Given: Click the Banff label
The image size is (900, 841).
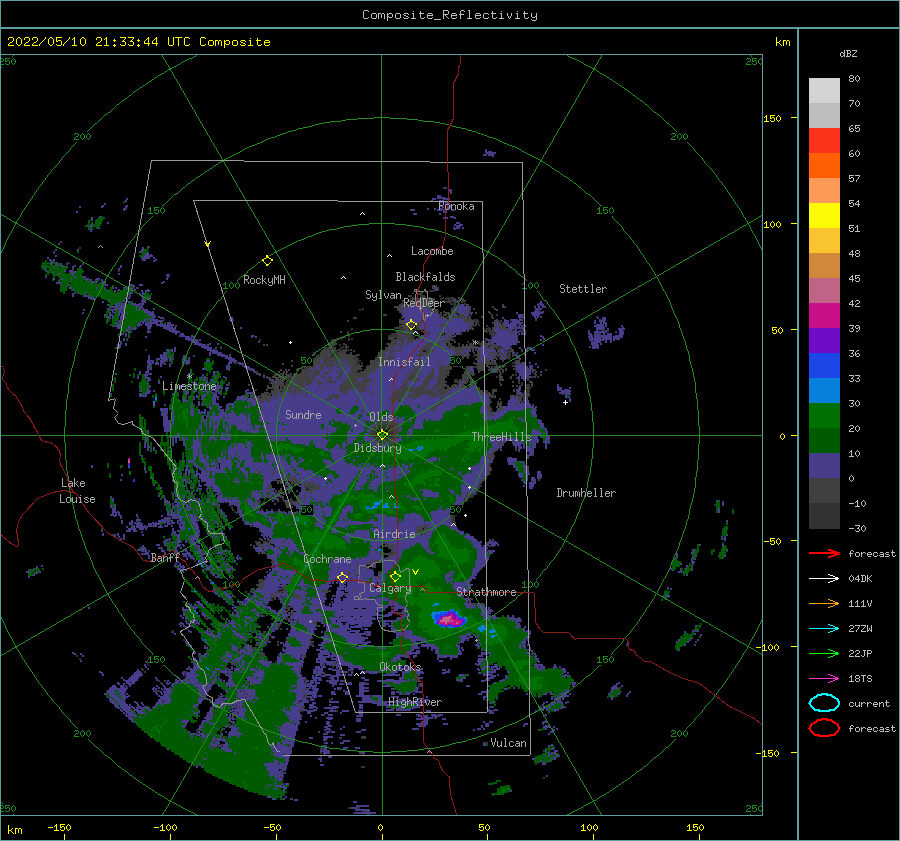Looking at the screenshot, I should [165, 557].
